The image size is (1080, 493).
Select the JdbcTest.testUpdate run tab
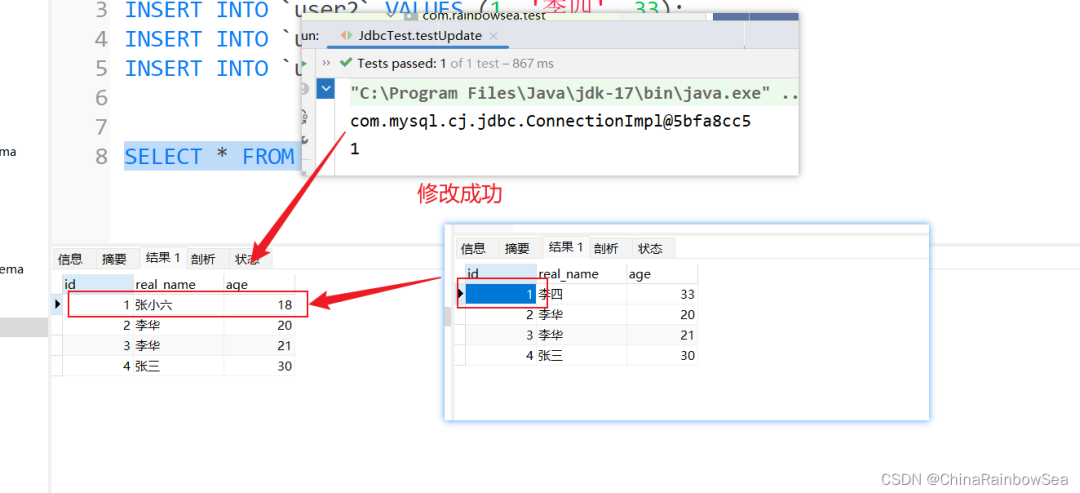[419, 36]
